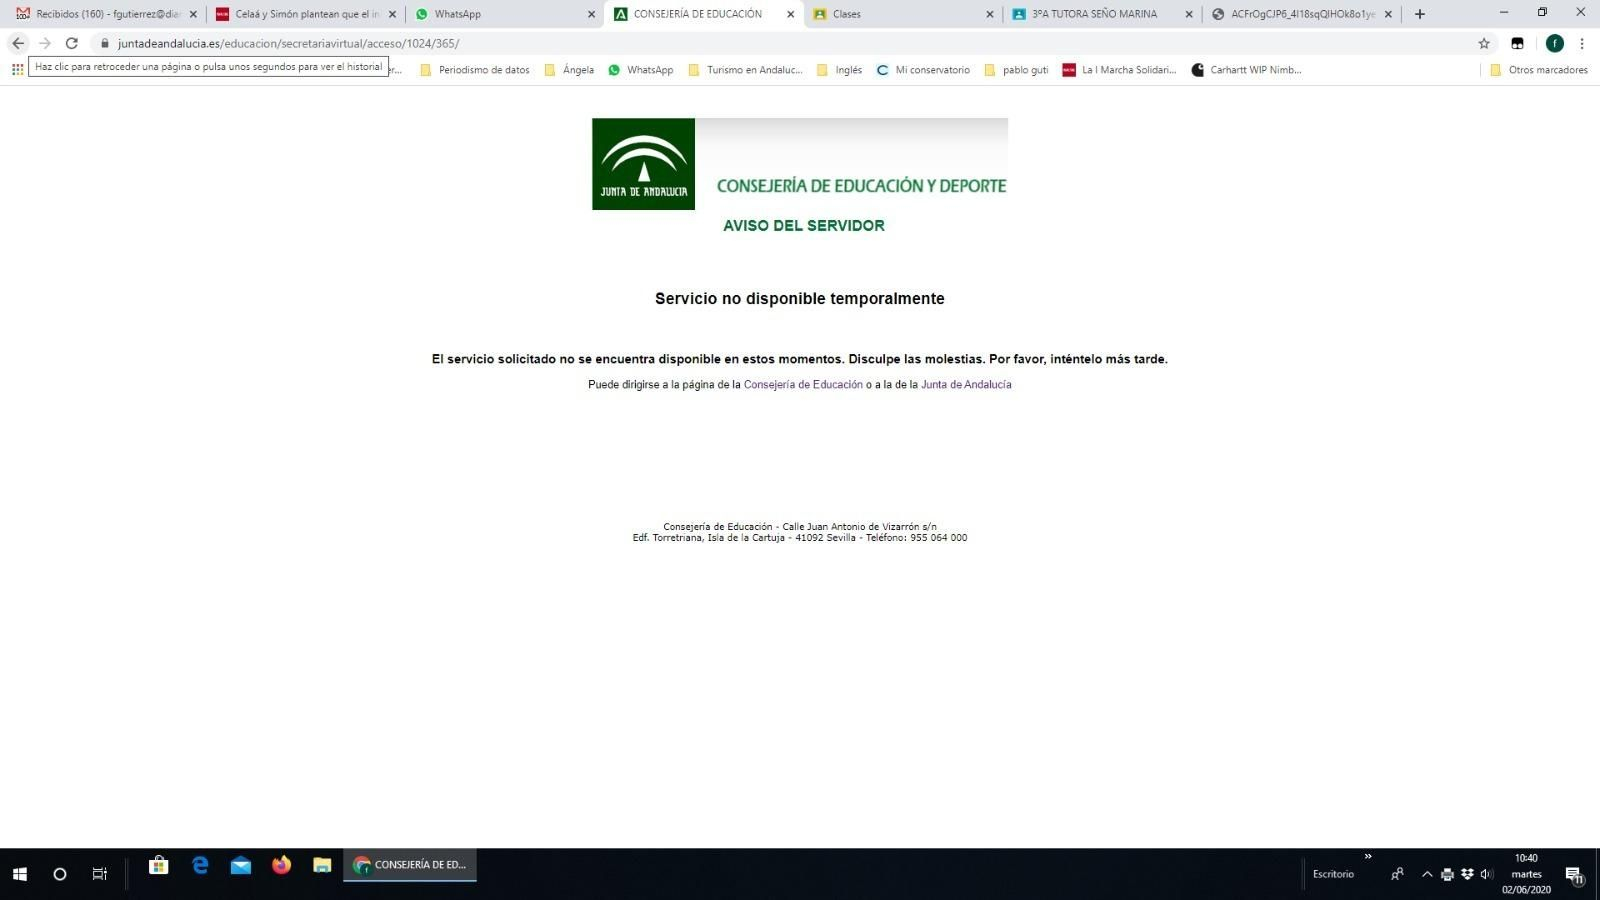The width and height of the screenshot is (1600, 900).
Task: Mute system audio via the speaker icon
Action: (x=1487, y=873)
